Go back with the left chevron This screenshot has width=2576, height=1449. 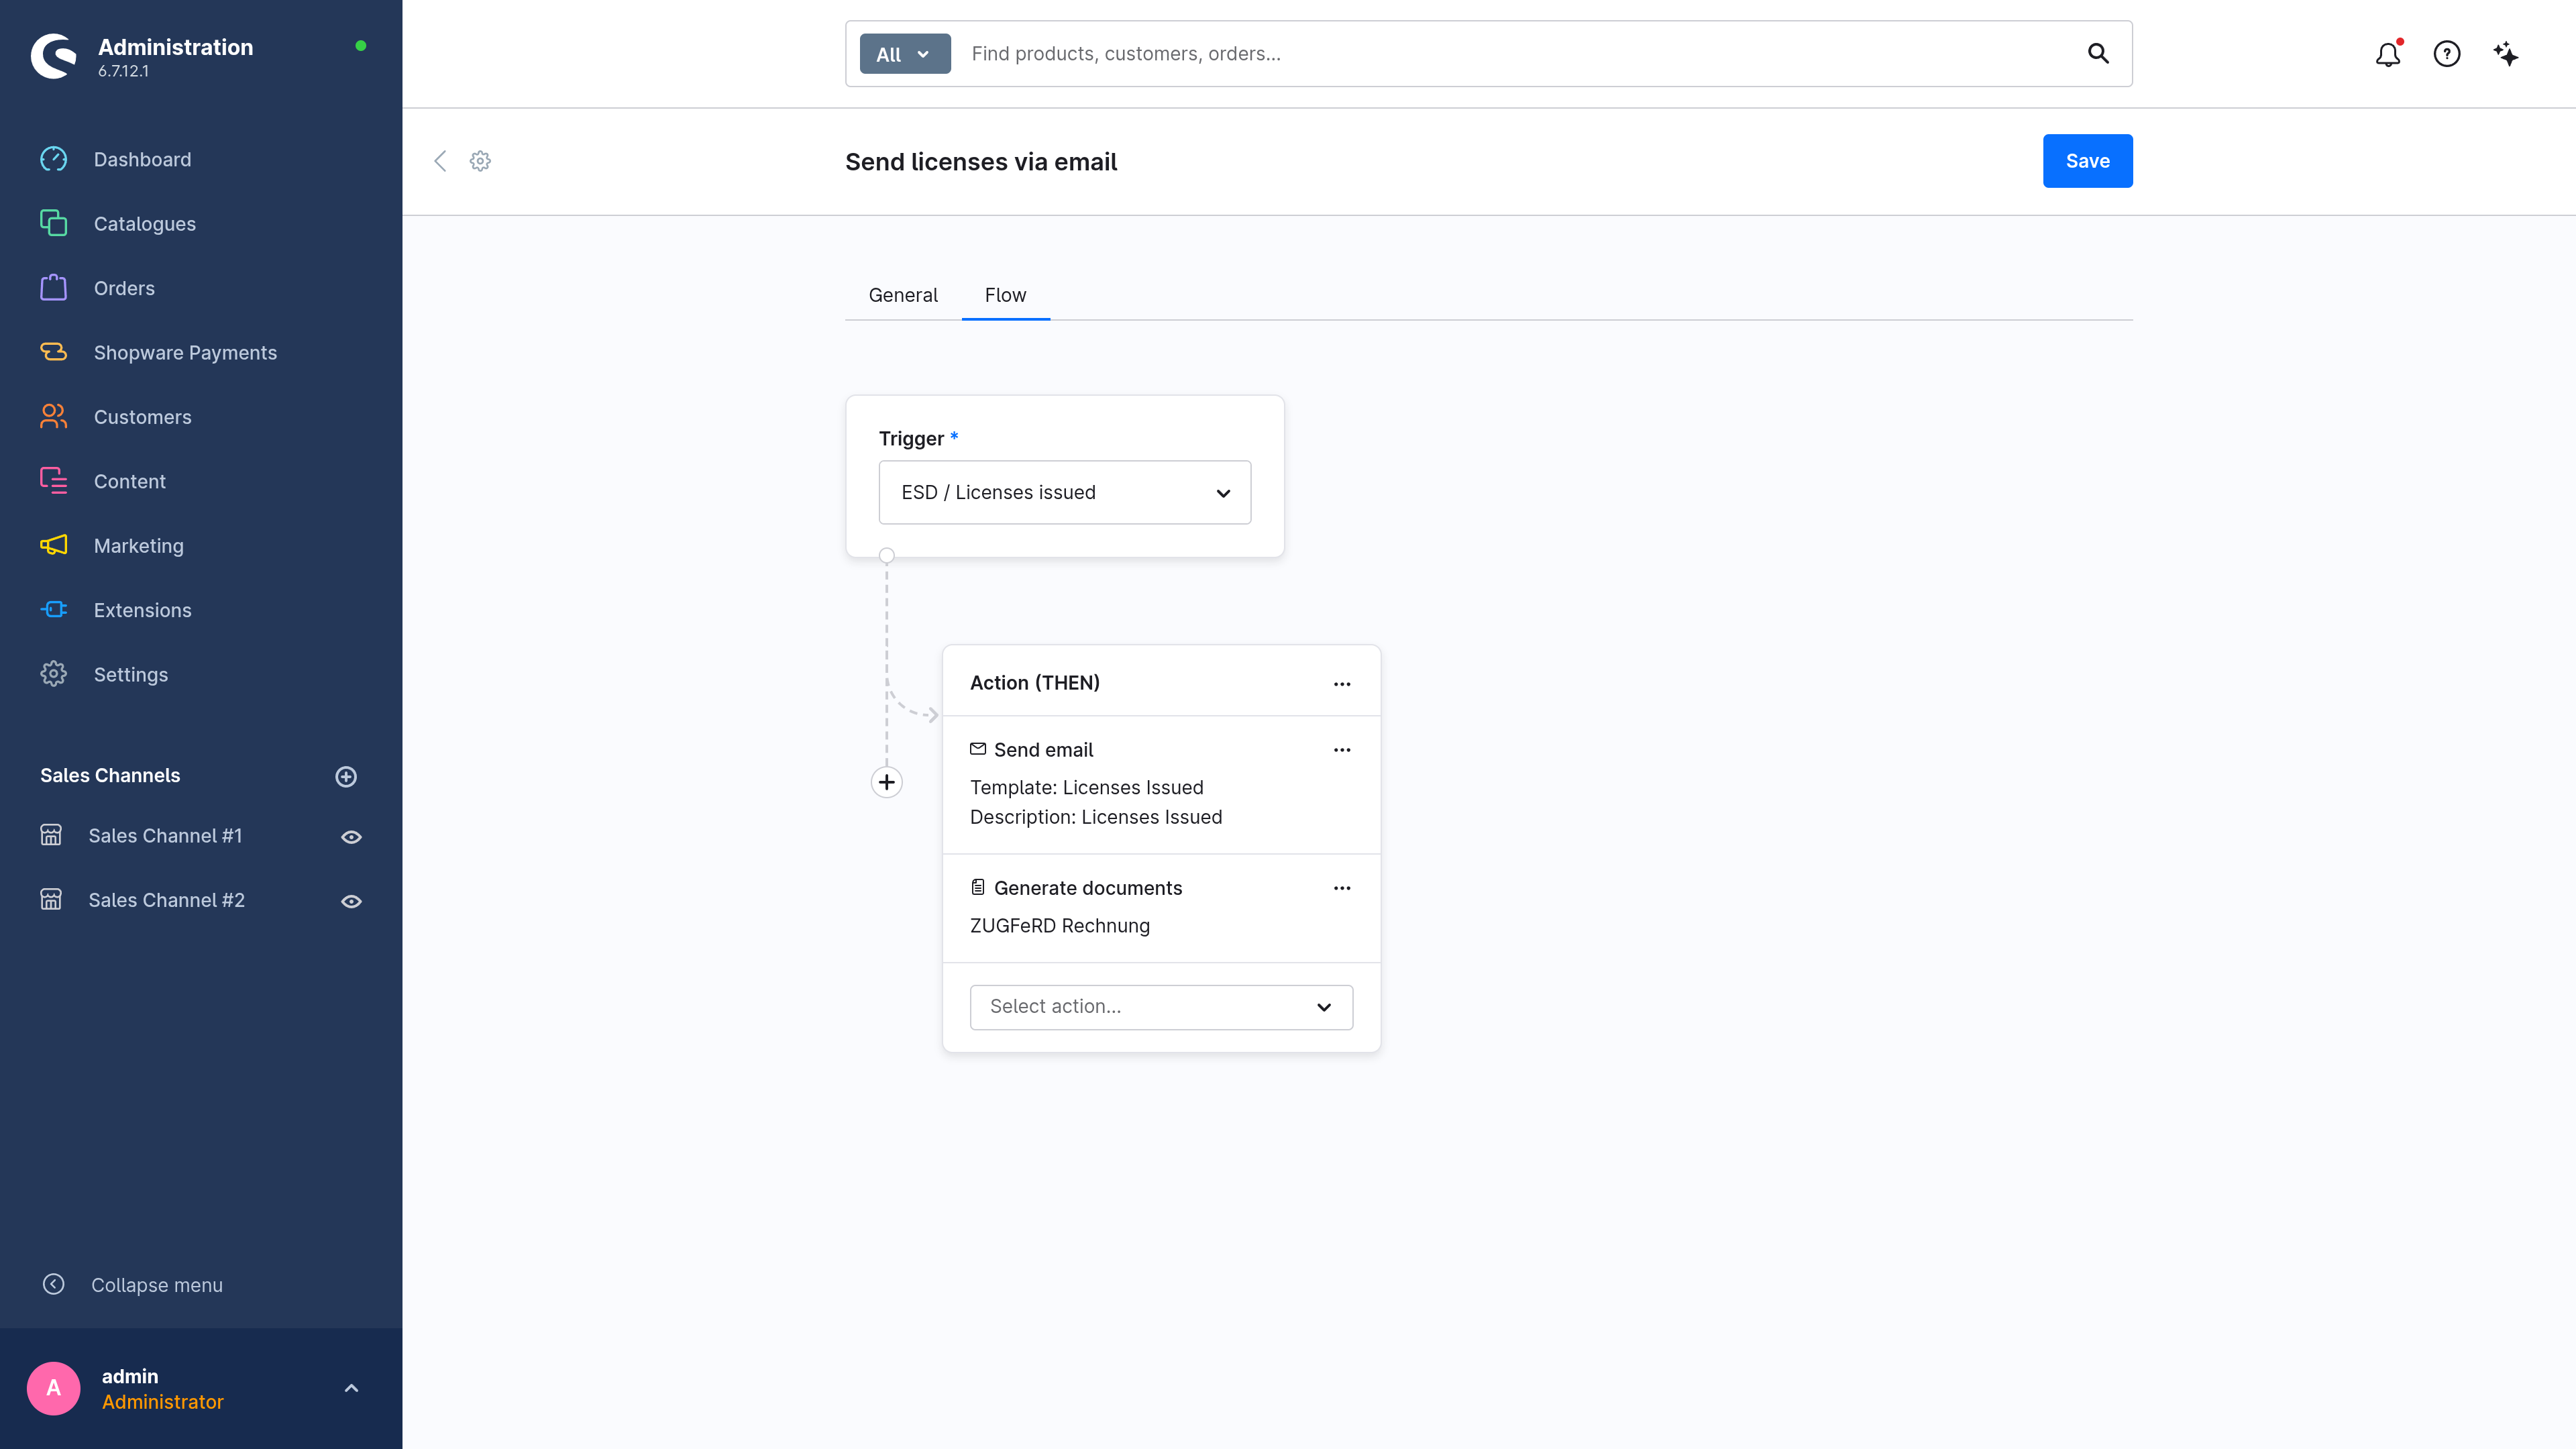[440, 161]
